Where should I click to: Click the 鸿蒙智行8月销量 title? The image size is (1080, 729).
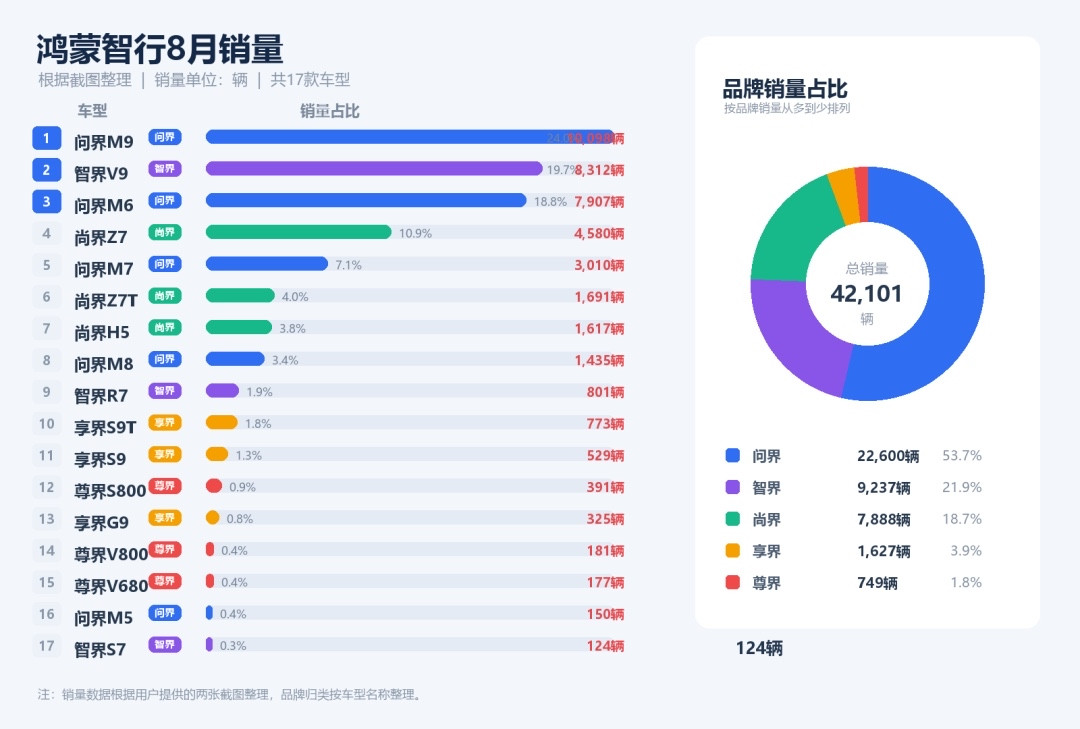(x=160, y=50)
